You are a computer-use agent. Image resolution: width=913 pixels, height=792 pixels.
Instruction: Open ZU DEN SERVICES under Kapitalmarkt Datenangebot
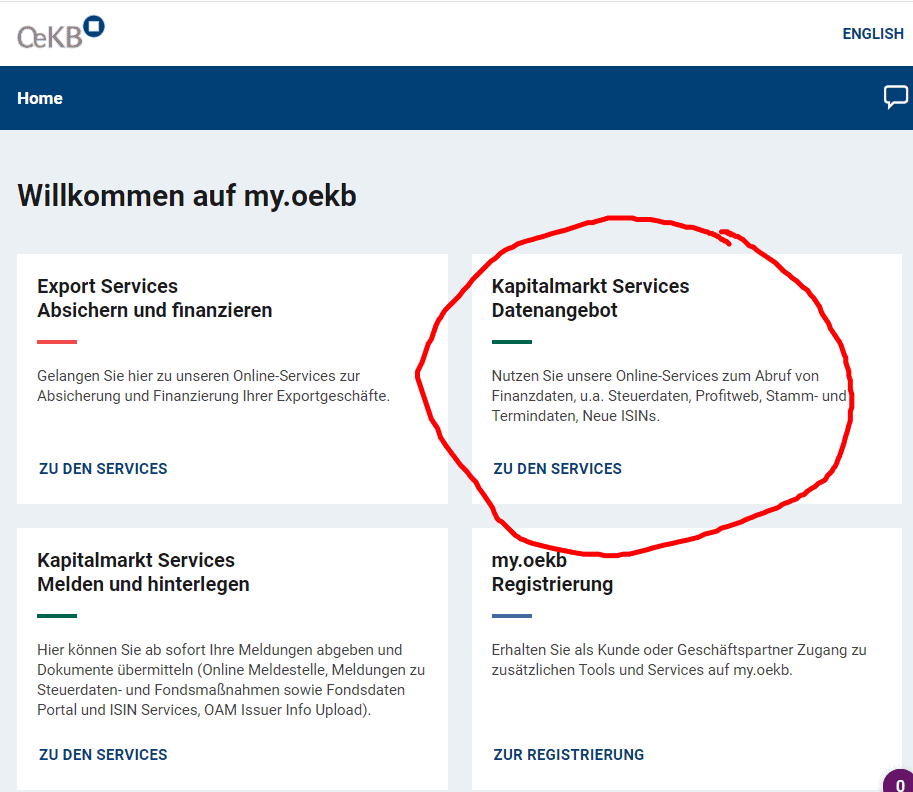(x=557, y=469)
